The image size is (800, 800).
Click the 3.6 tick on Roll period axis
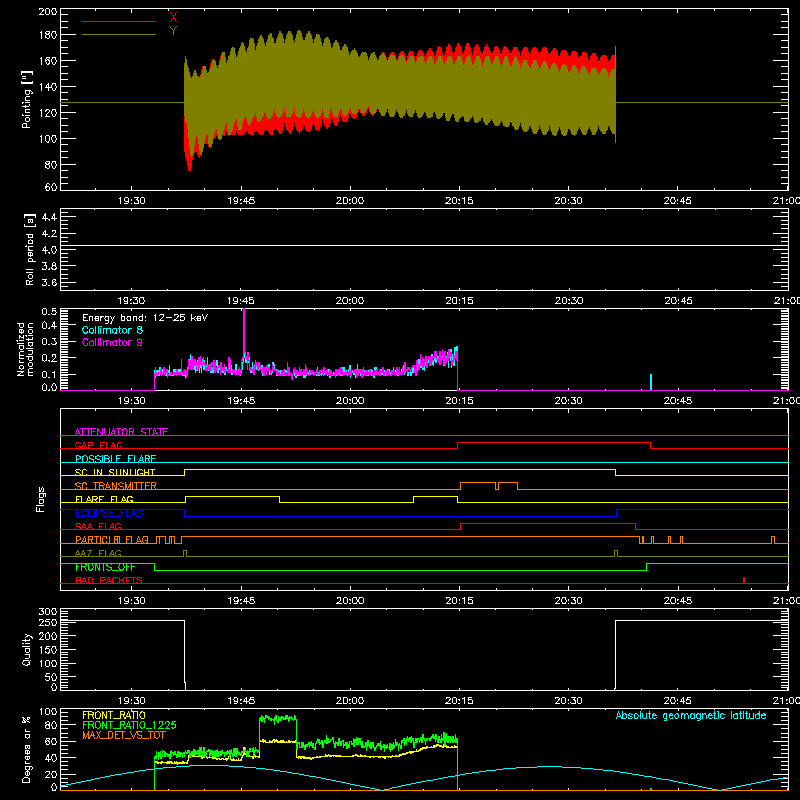[49, 282]
